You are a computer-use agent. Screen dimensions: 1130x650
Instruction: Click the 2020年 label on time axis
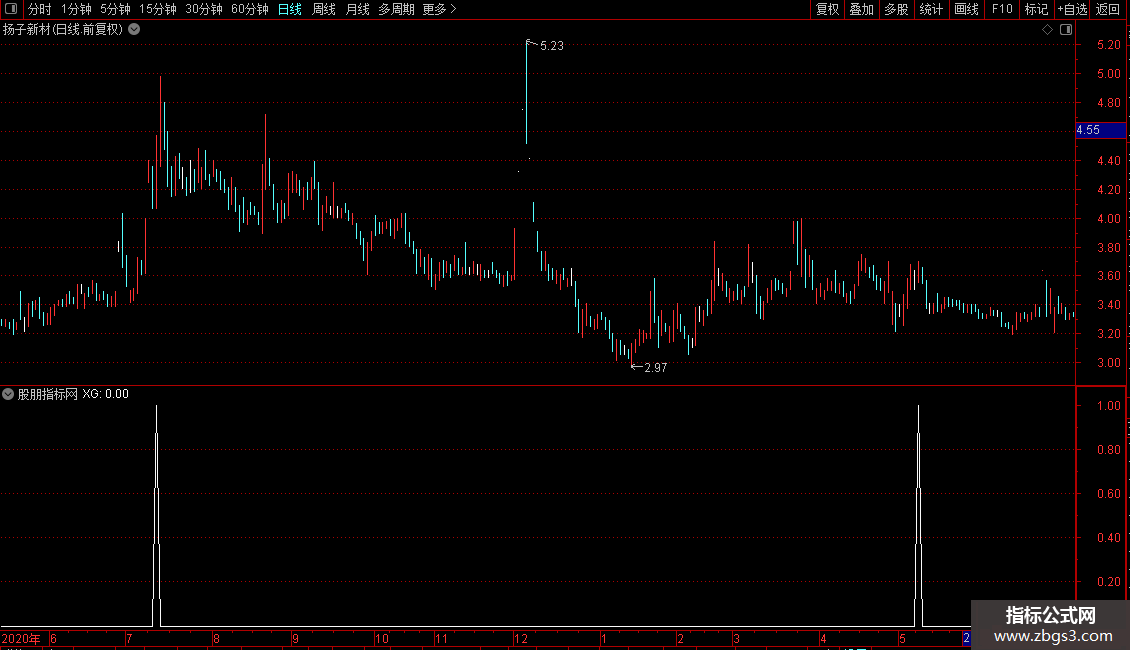click(21, 638)
